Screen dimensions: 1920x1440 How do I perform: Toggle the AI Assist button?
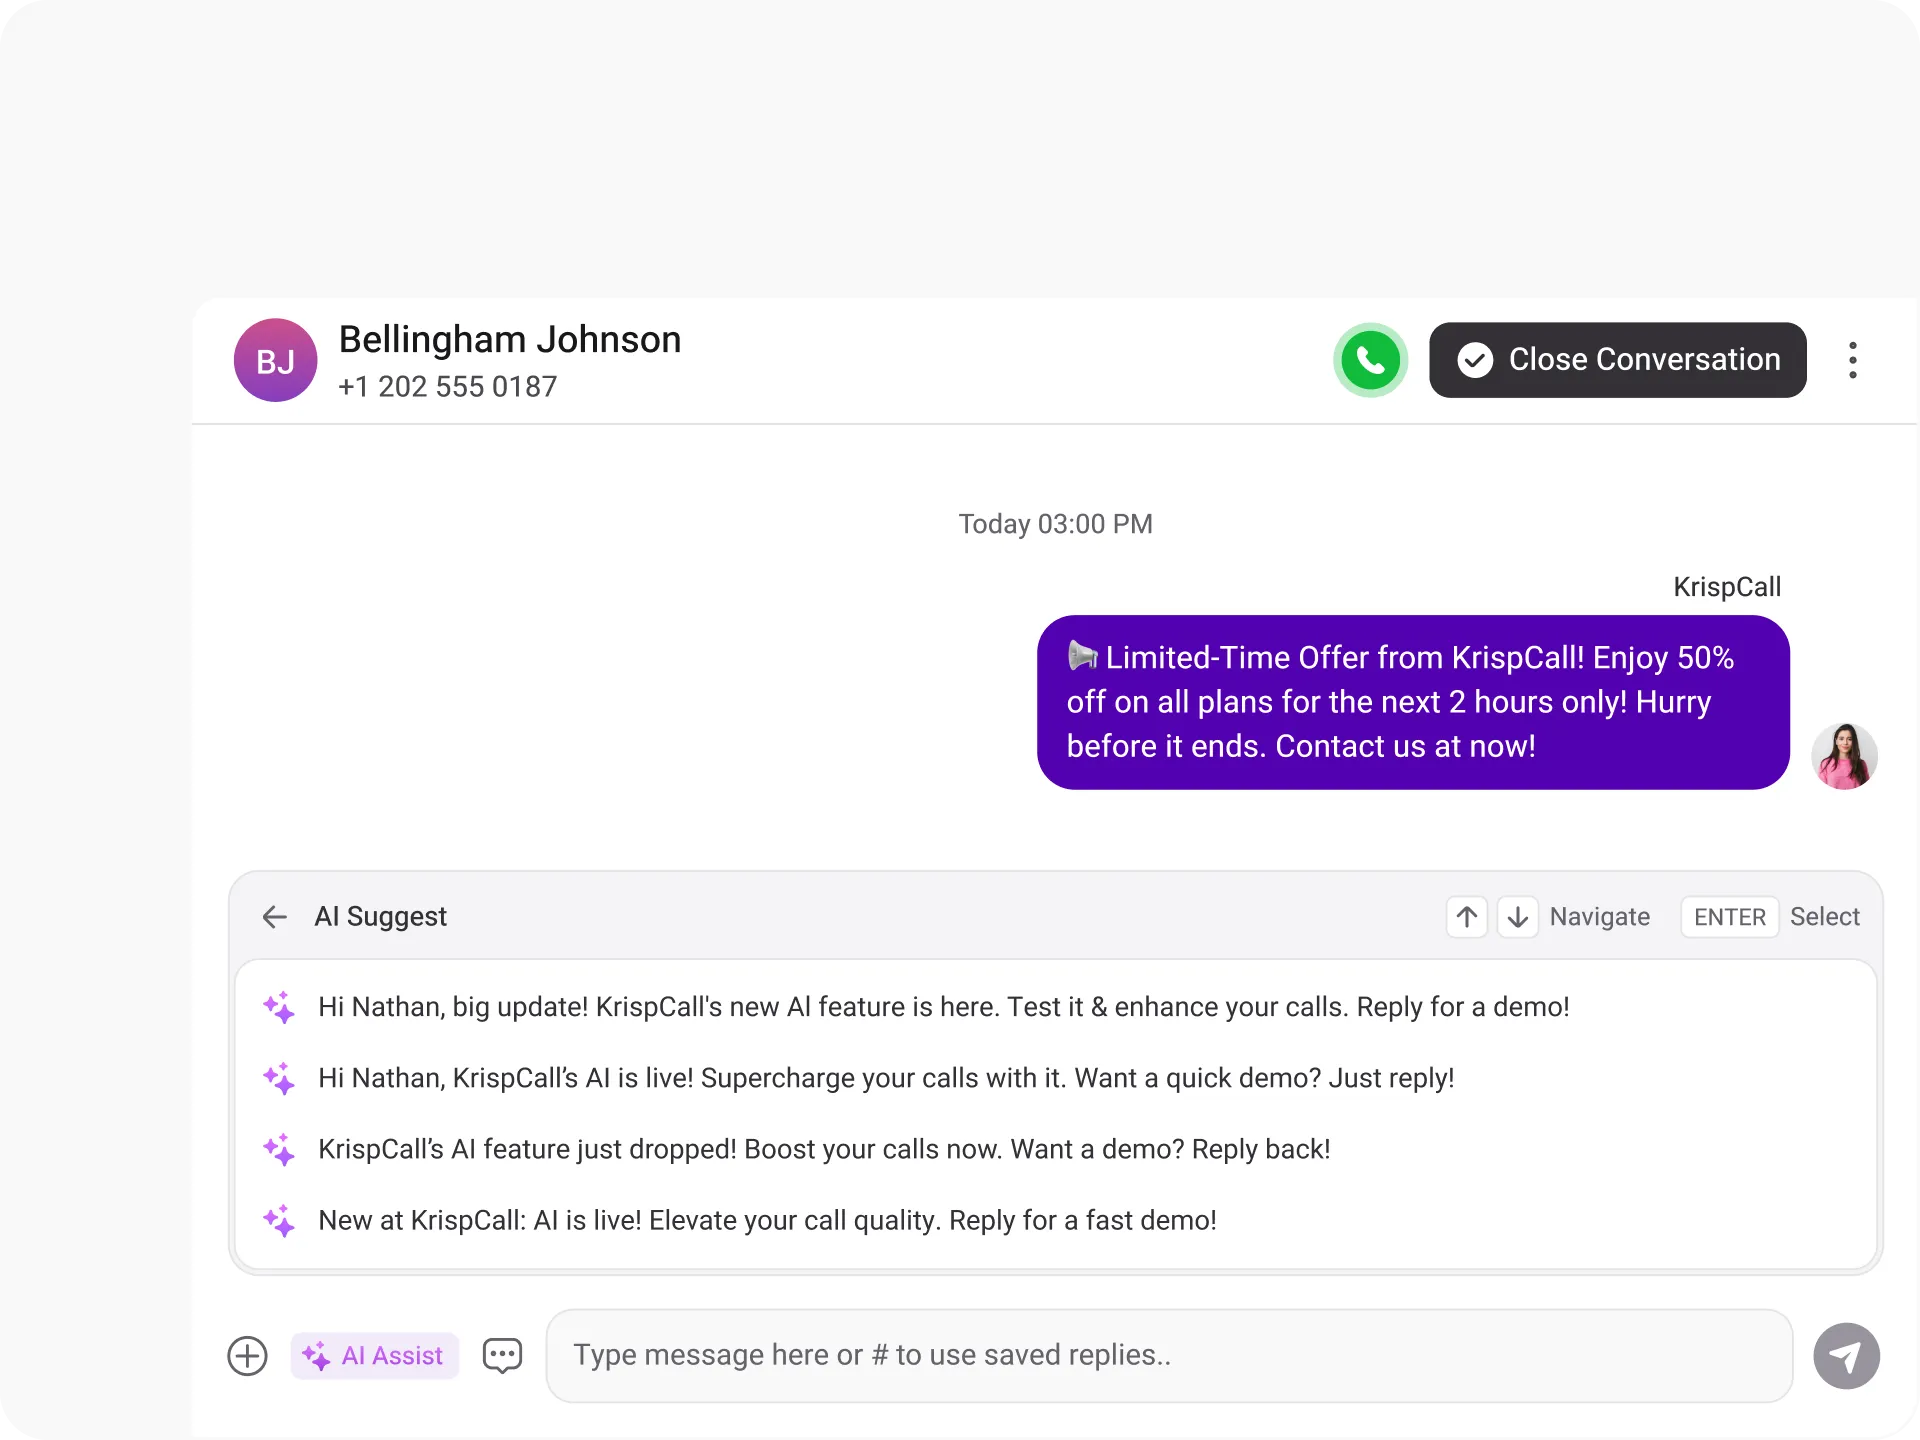click(x=374, y=1356)
